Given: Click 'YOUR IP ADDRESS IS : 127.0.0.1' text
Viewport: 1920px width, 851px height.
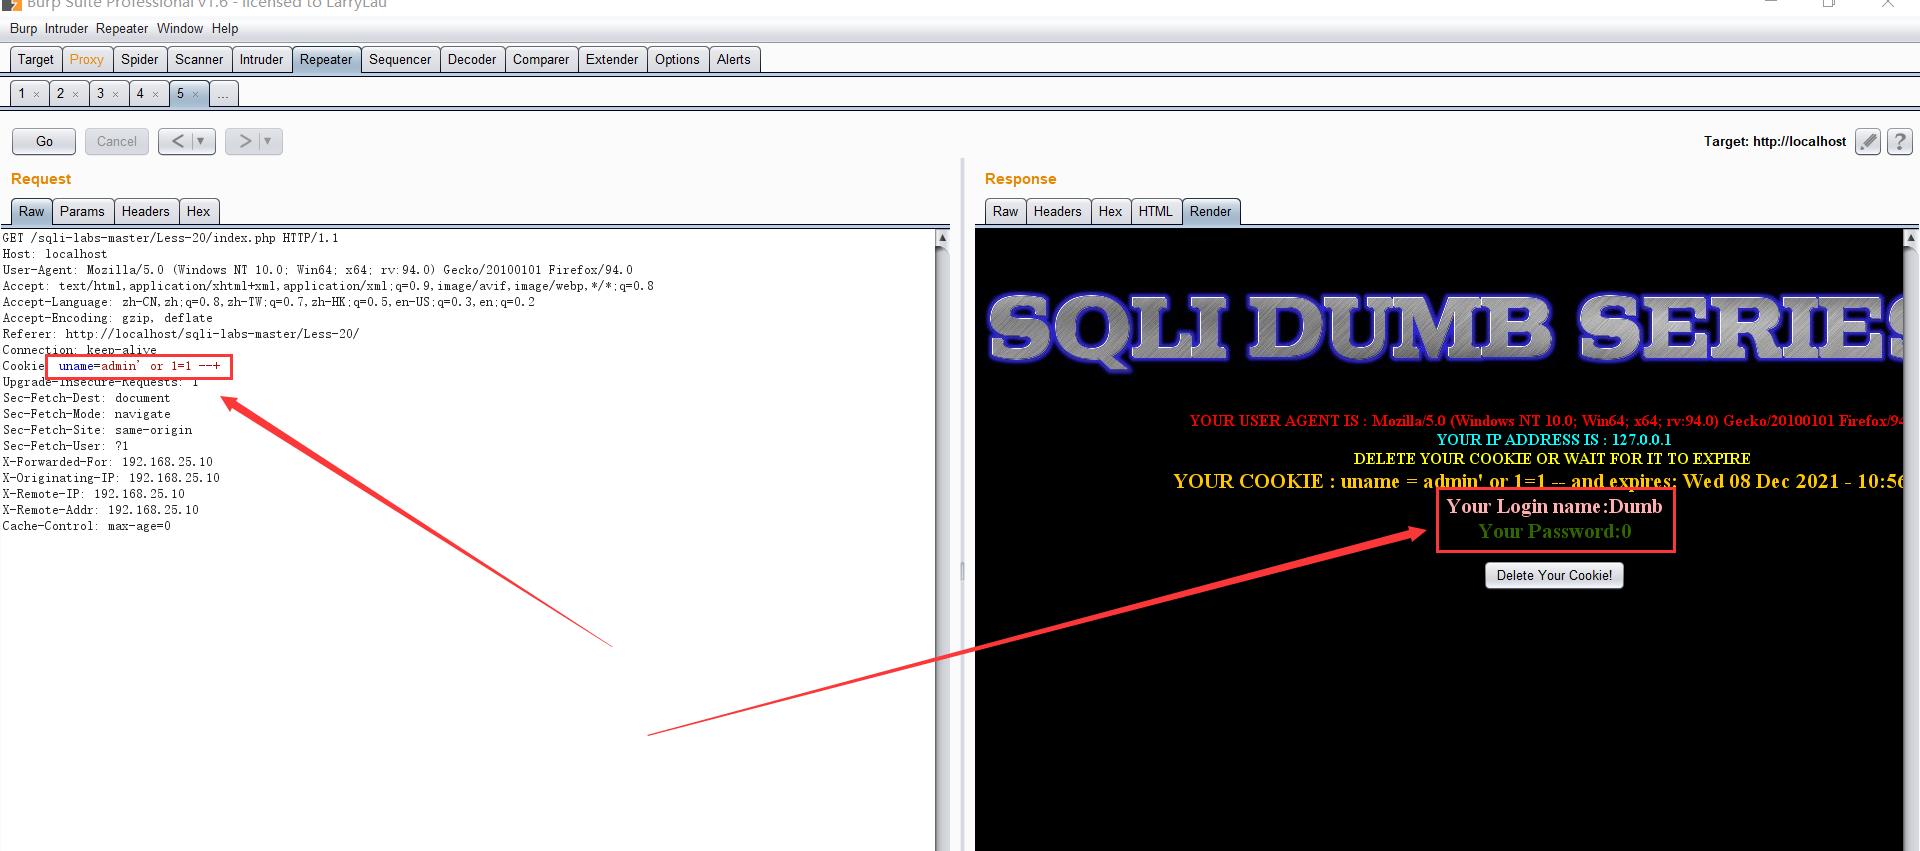Looking at the screenshot, I should click(x=1554, y=439).
